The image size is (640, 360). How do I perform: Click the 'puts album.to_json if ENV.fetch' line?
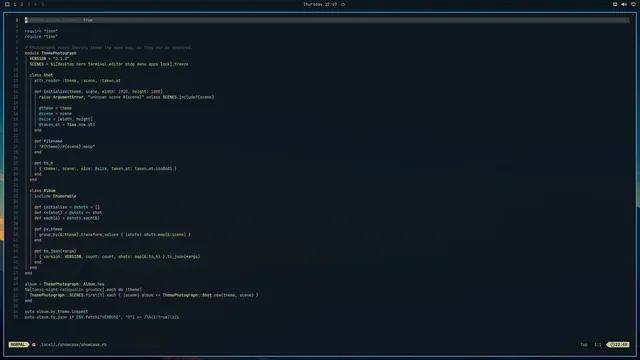102,317
